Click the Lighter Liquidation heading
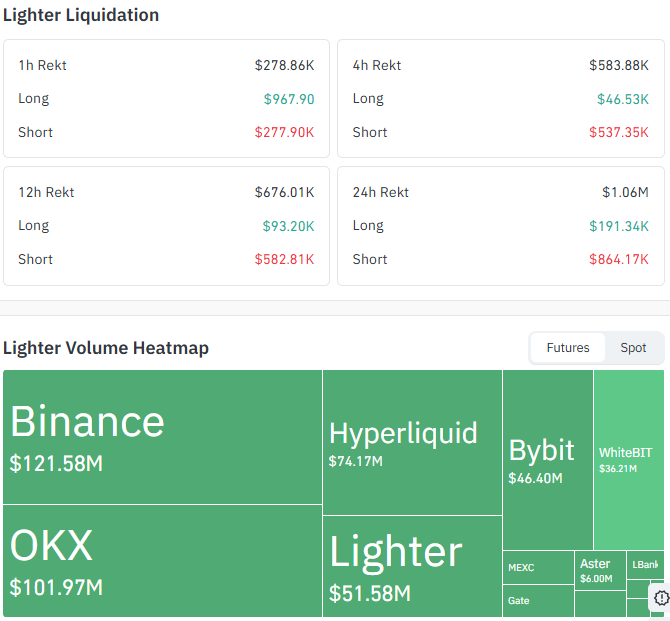Image resolution: width=670 pixels, height=621 pixels. [x=81, y=15]
